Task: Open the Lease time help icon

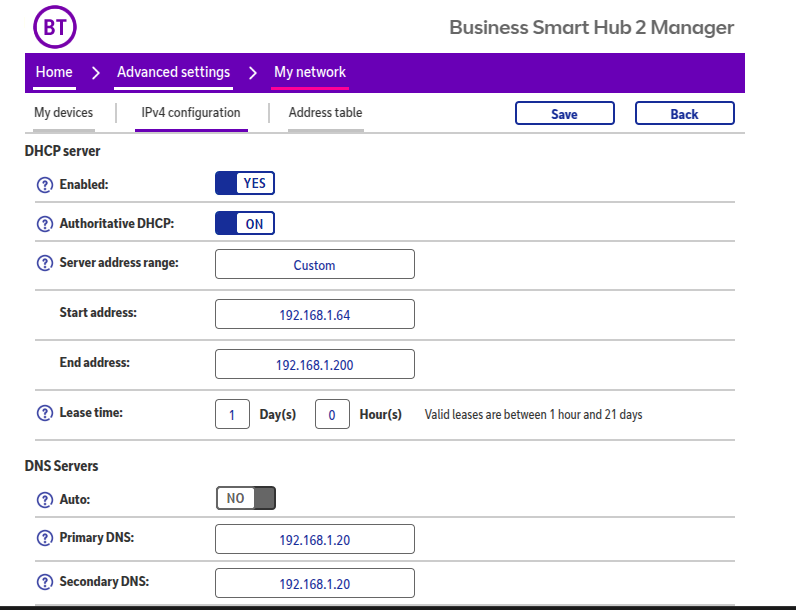Action: pos(45,413)
